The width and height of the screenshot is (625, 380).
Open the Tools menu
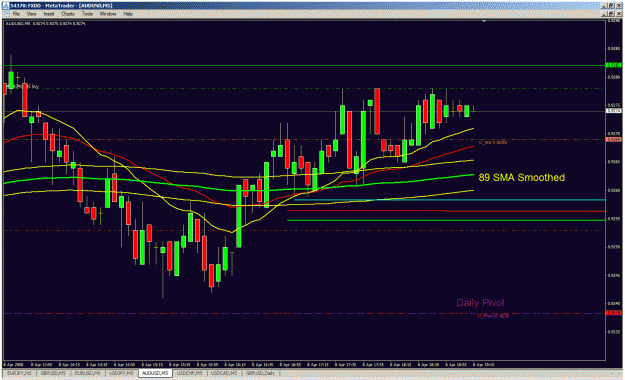[87, 14]
